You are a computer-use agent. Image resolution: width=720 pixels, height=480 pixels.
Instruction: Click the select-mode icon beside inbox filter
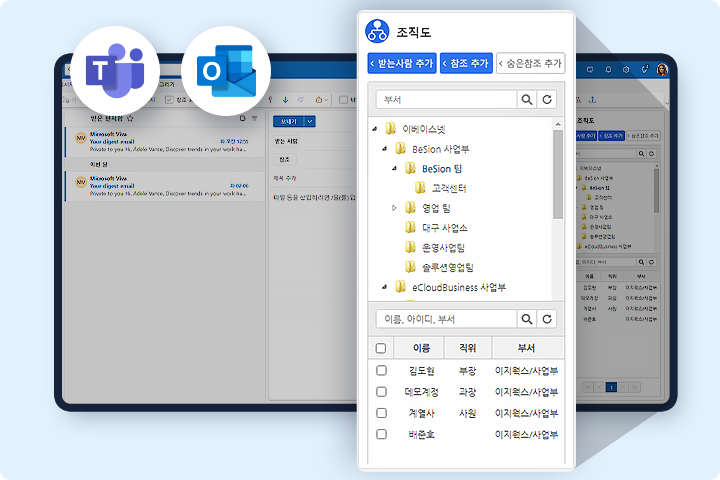[242, 119]
